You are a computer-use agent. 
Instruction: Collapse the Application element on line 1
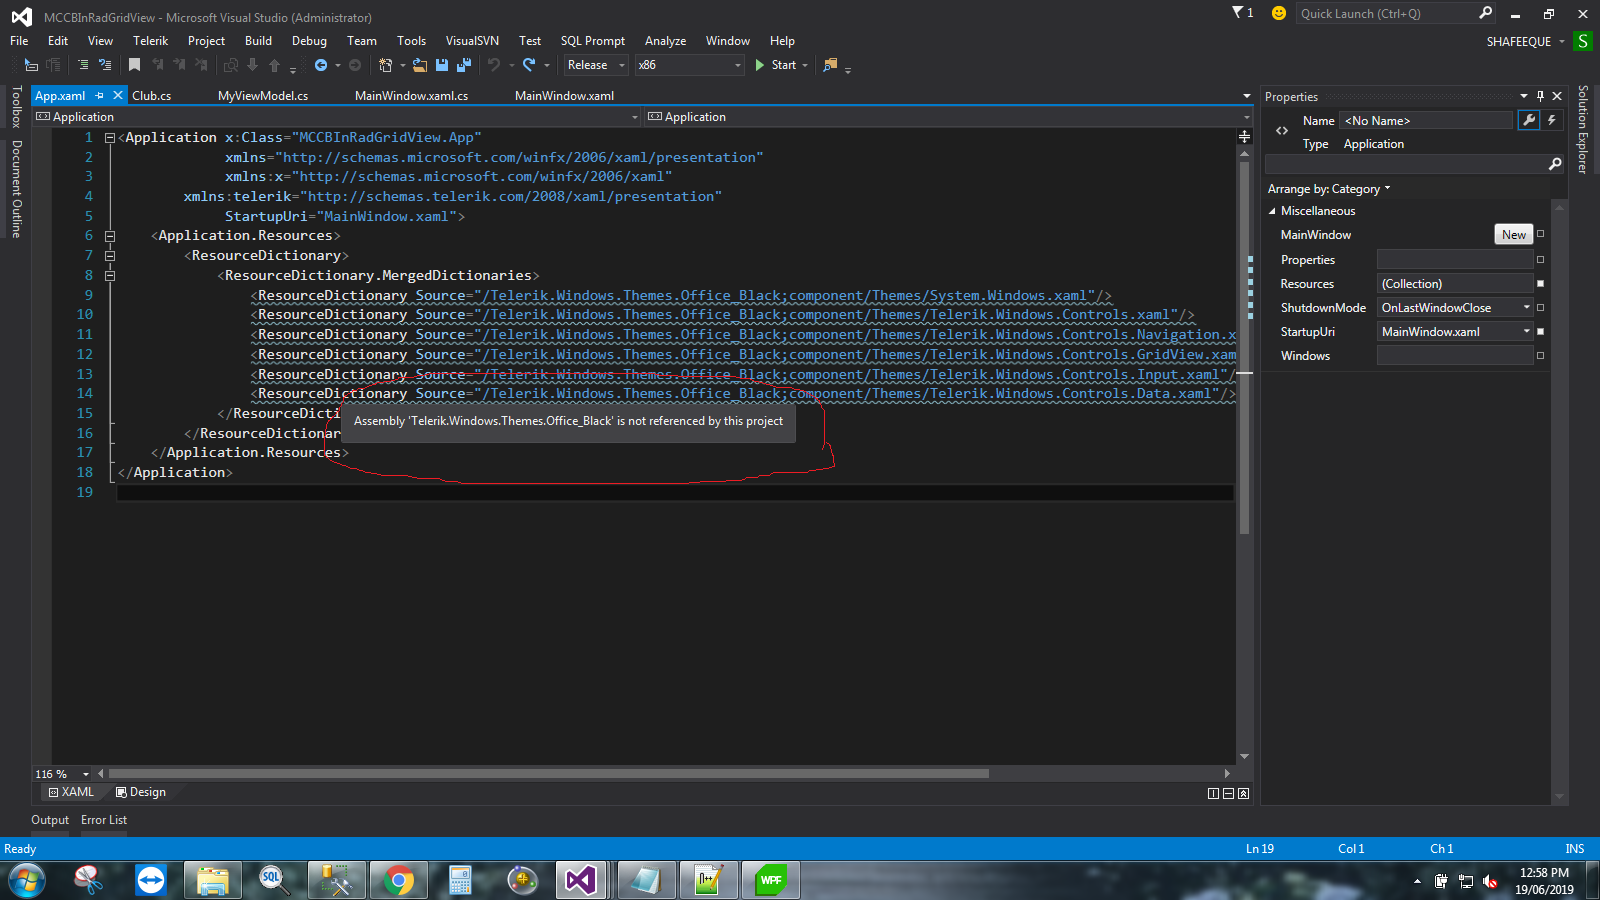(110, 138)
